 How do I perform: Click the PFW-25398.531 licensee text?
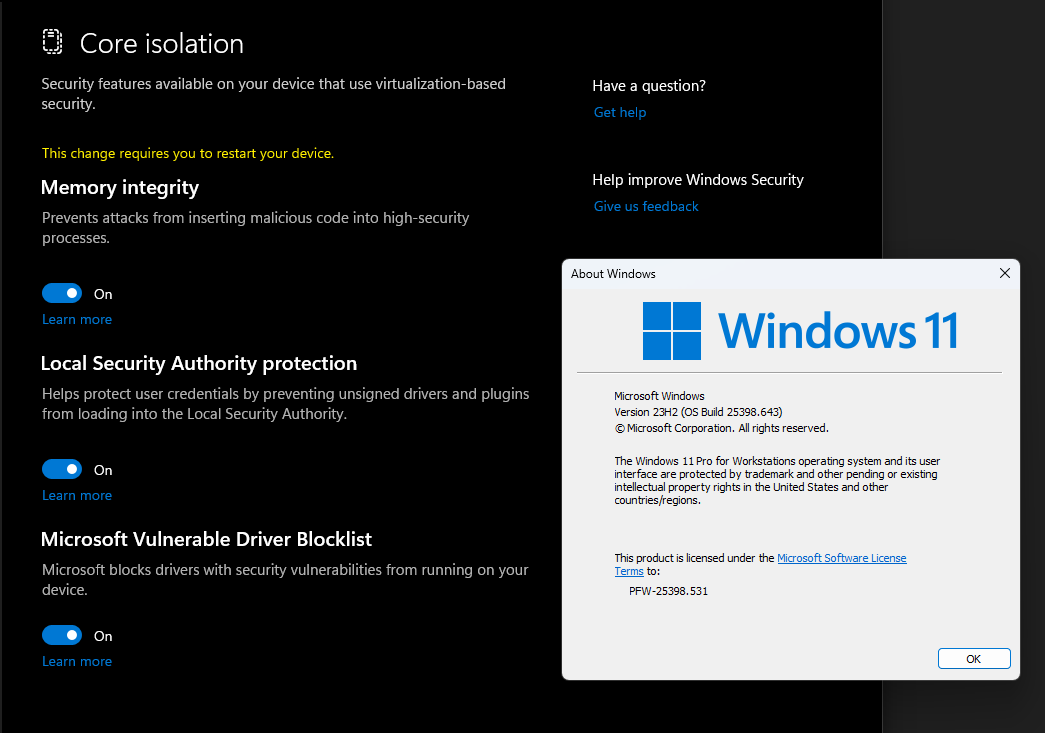pyautogui.click(x=668, y=591)
